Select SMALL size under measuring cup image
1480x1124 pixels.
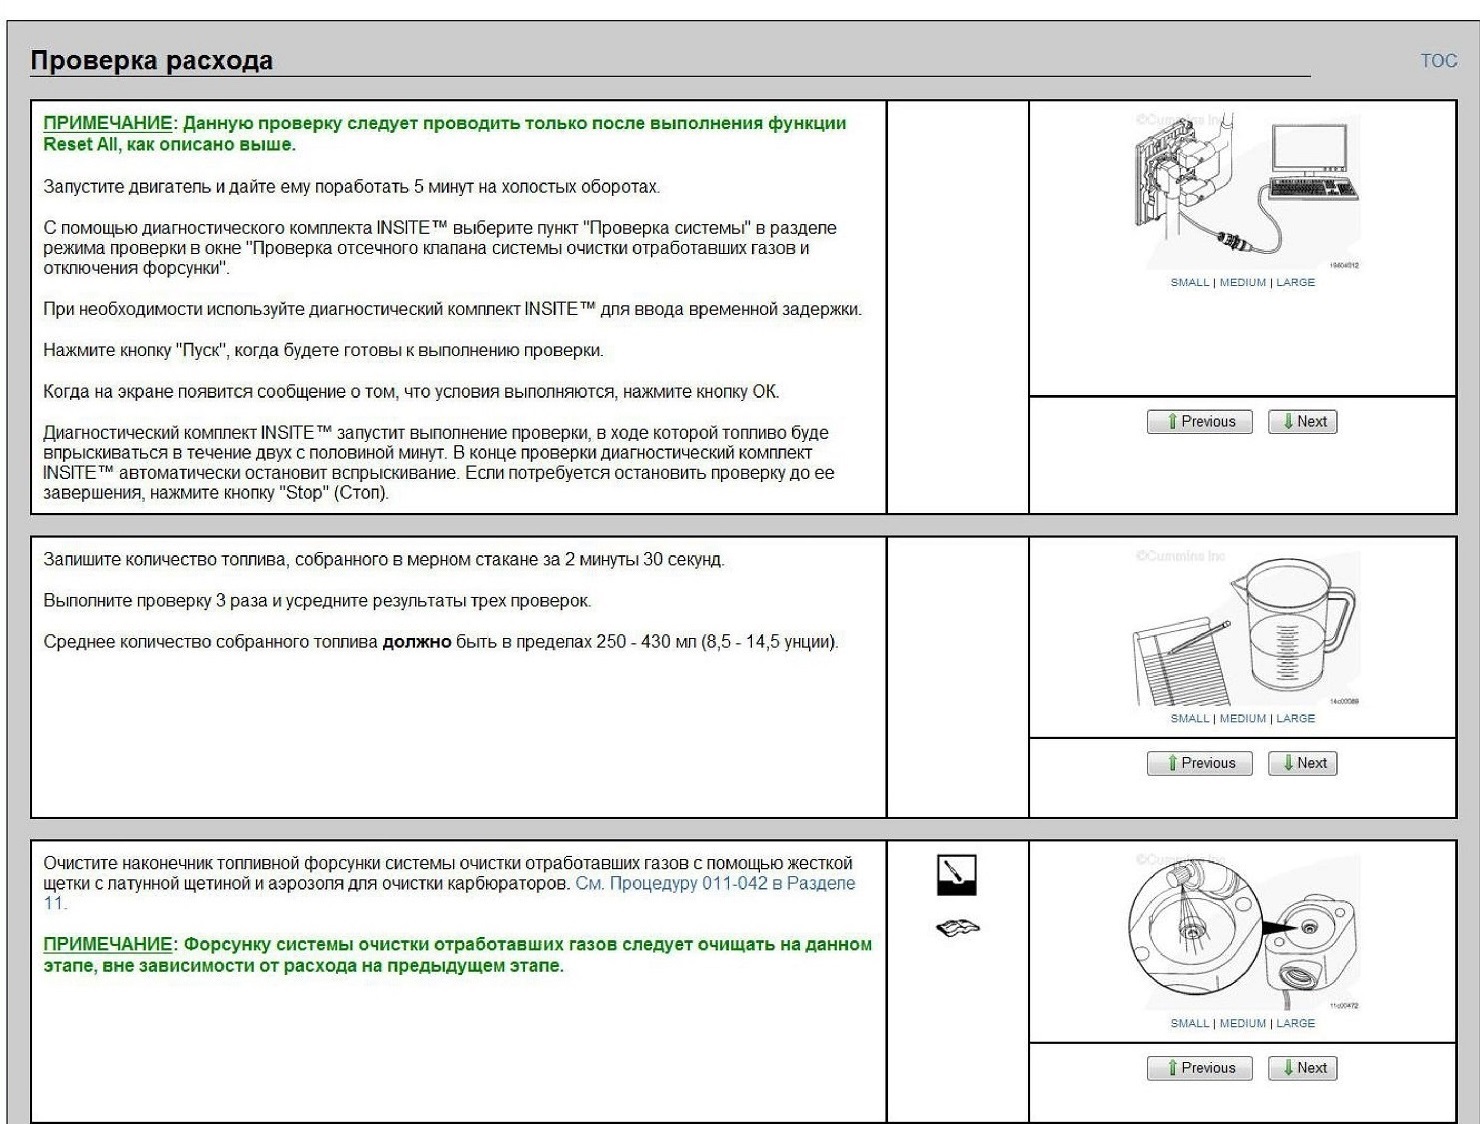[1190, 719]
